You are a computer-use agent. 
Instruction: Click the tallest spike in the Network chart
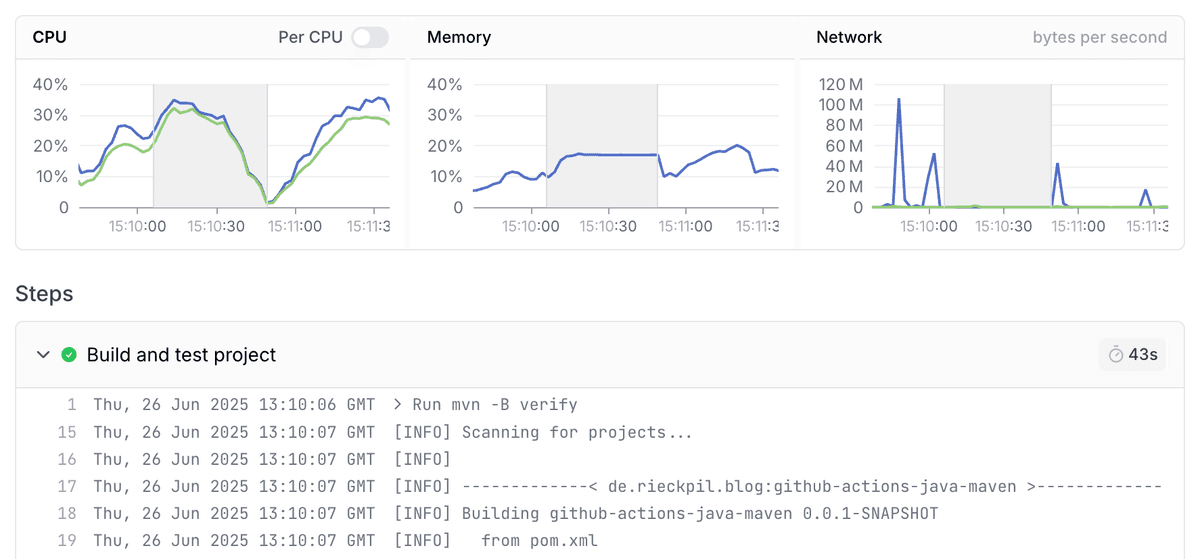point(899,101)
